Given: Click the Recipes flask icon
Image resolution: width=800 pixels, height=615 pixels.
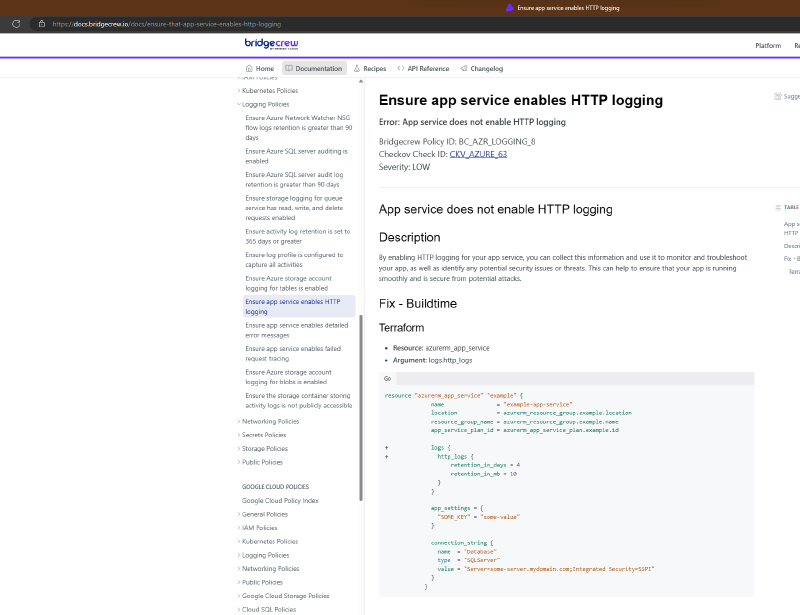Looking at the screenshot, I should (357, 69).
